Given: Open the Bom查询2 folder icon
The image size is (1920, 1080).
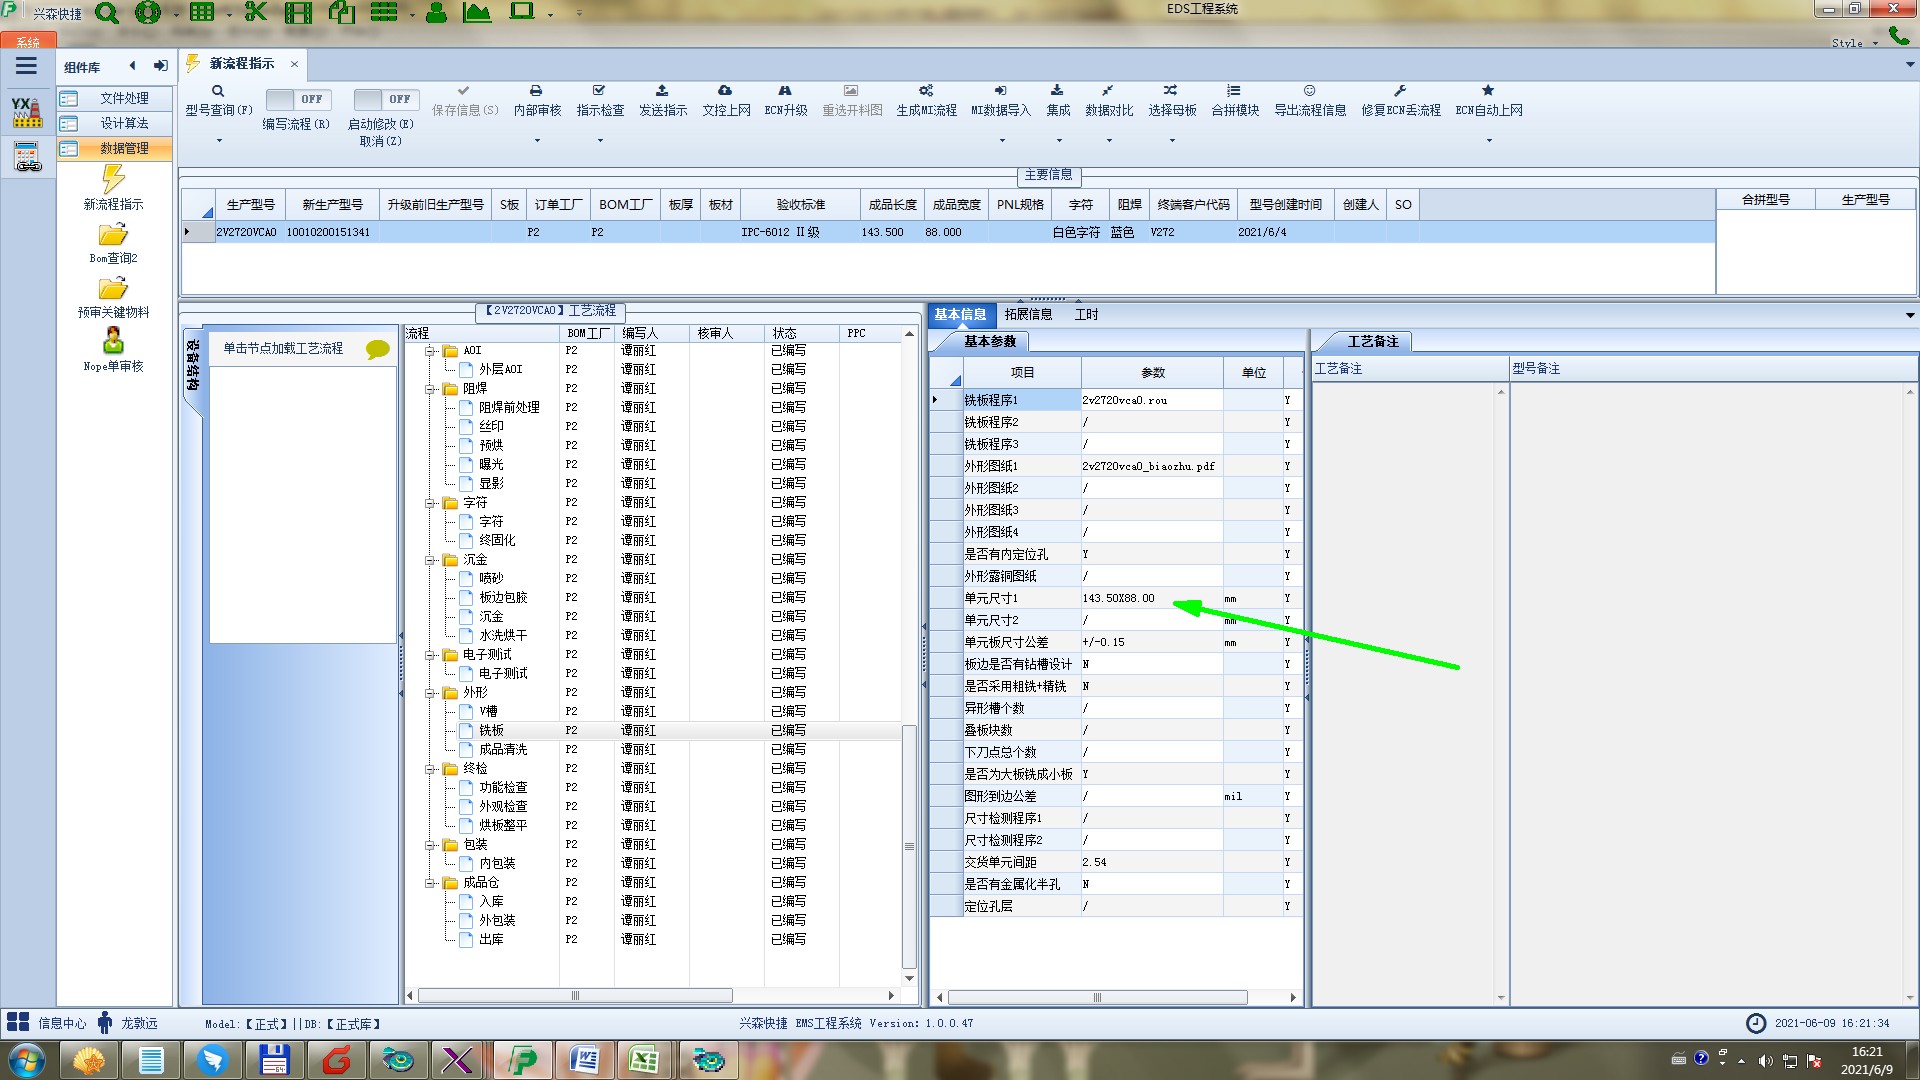Looking at the screenshot, I should pos(113,235).
